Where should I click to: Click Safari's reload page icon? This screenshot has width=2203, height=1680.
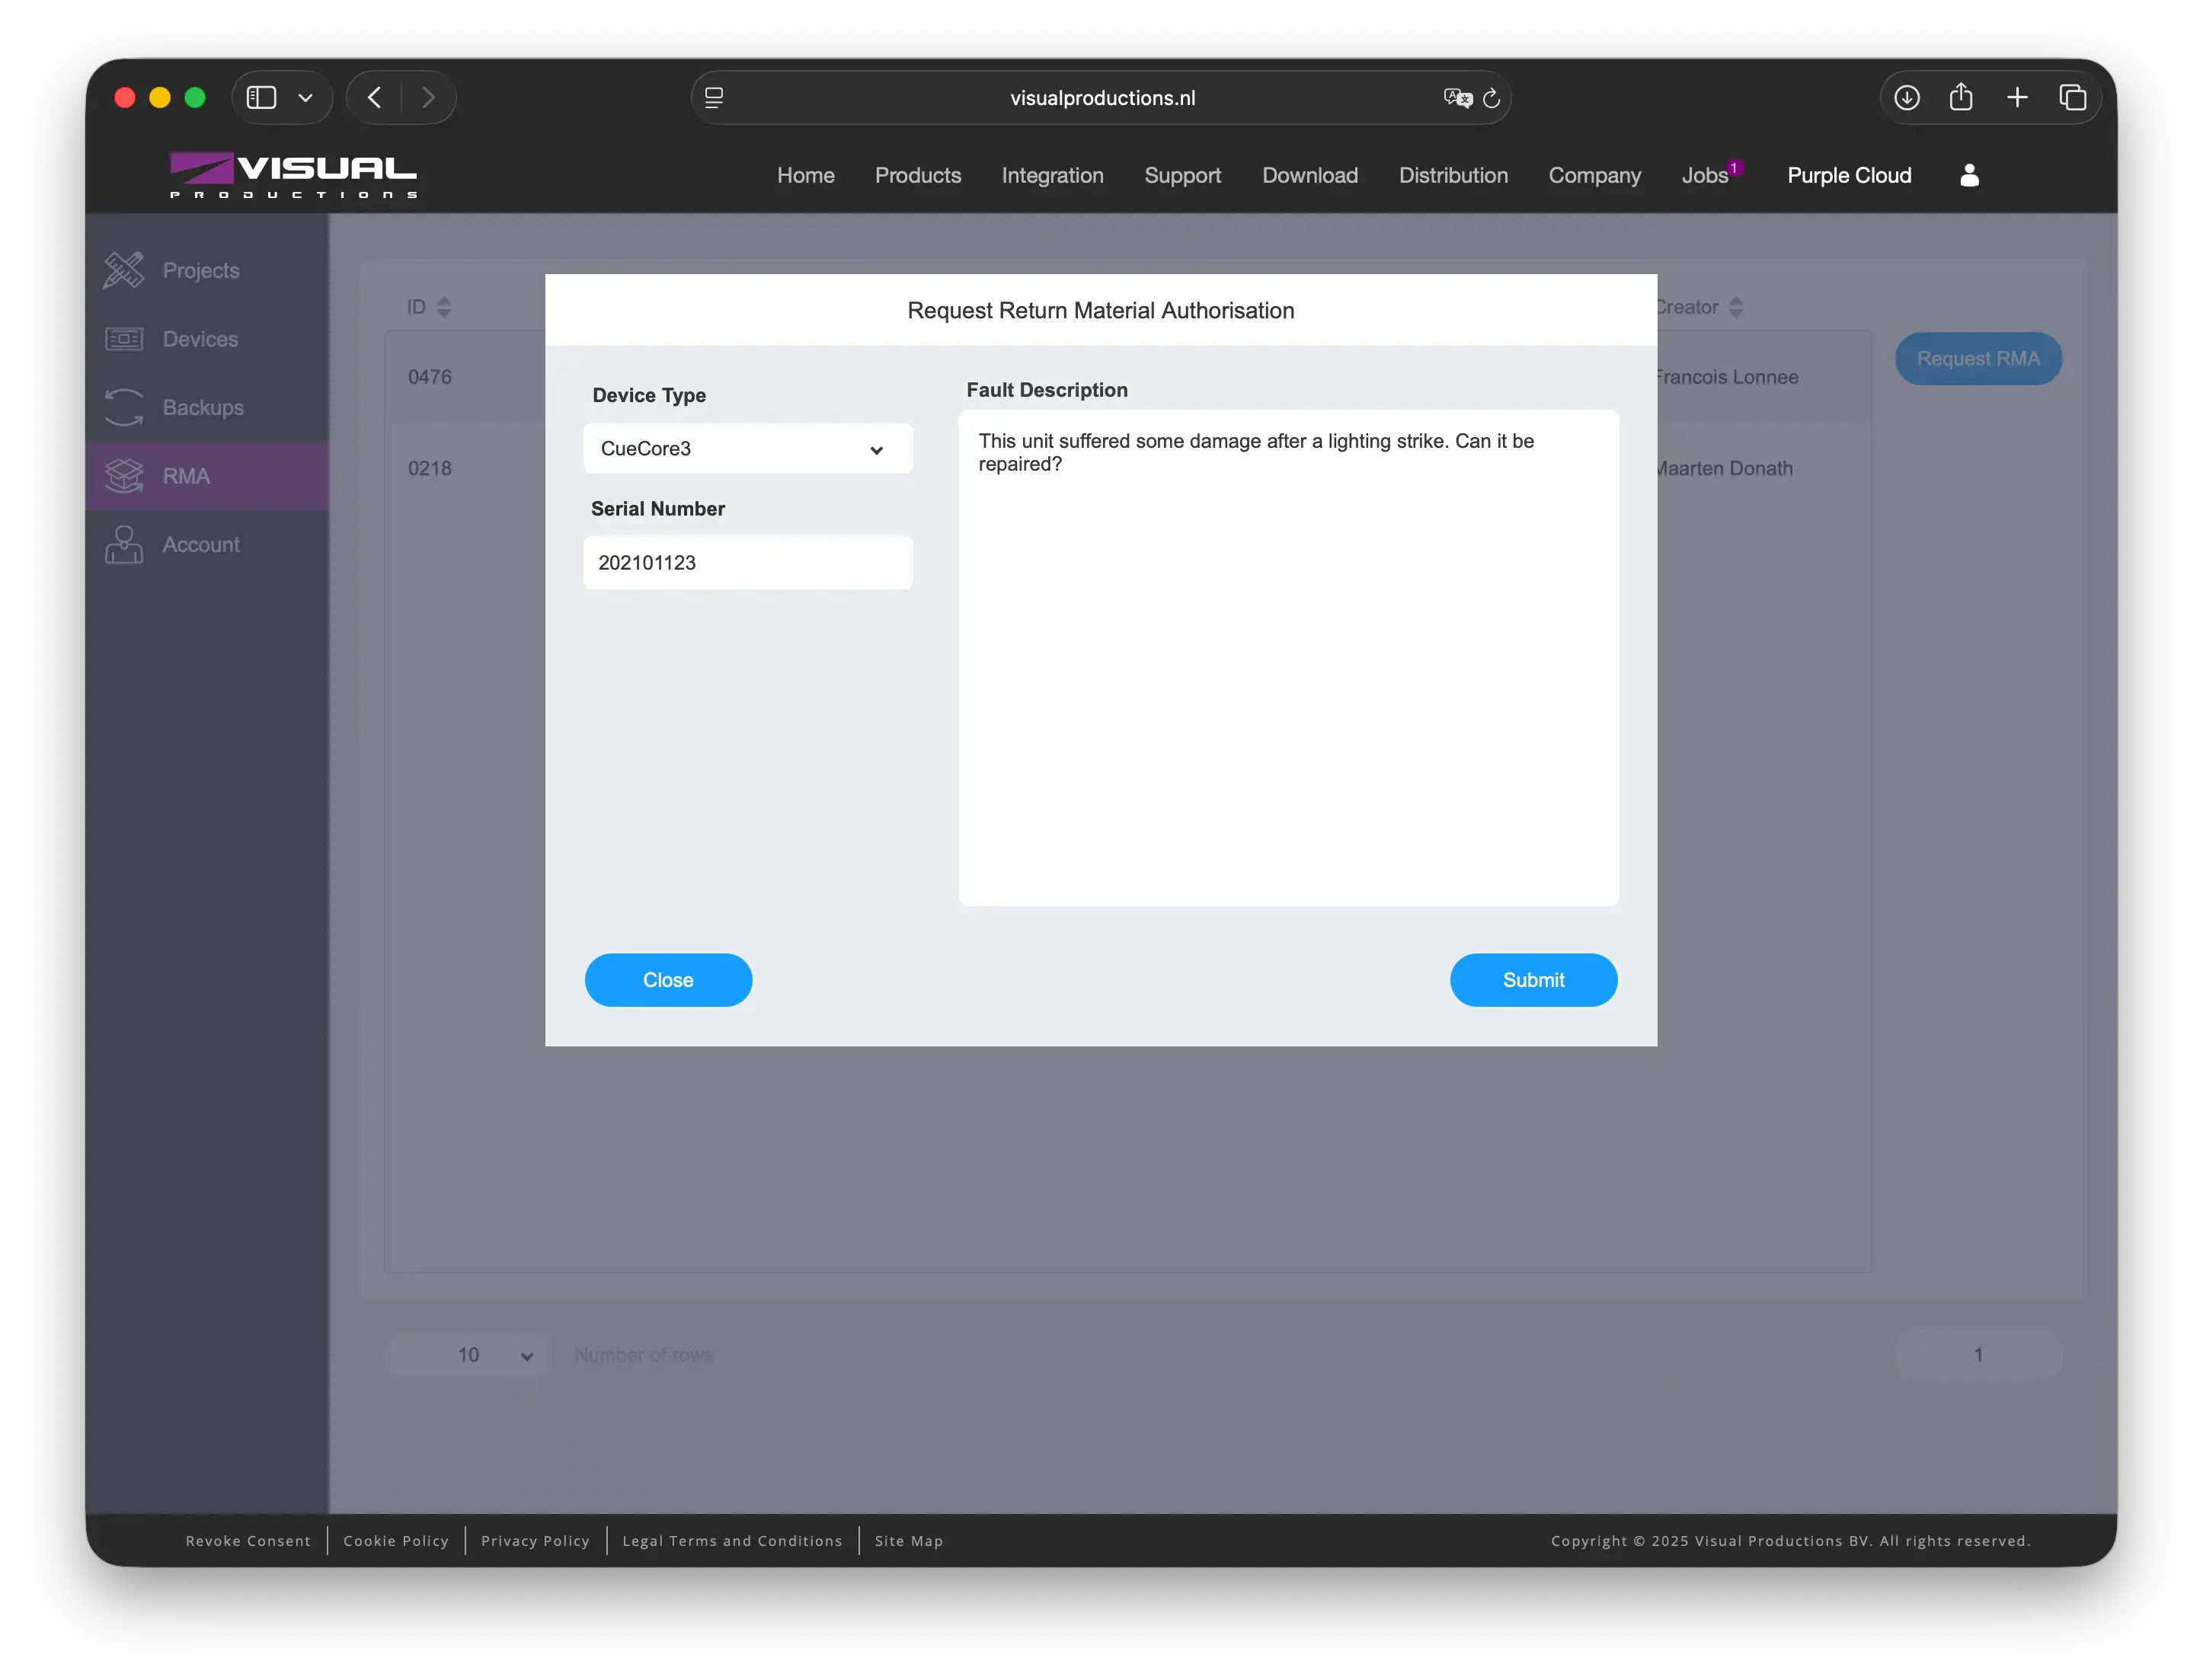tap(1491, 98)
